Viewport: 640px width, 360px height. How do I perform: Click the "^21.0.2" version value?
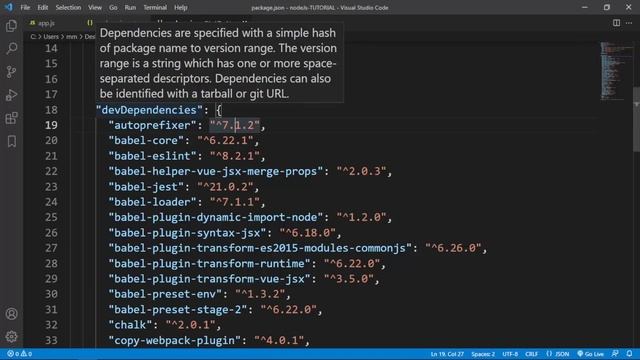coord(225,187)
